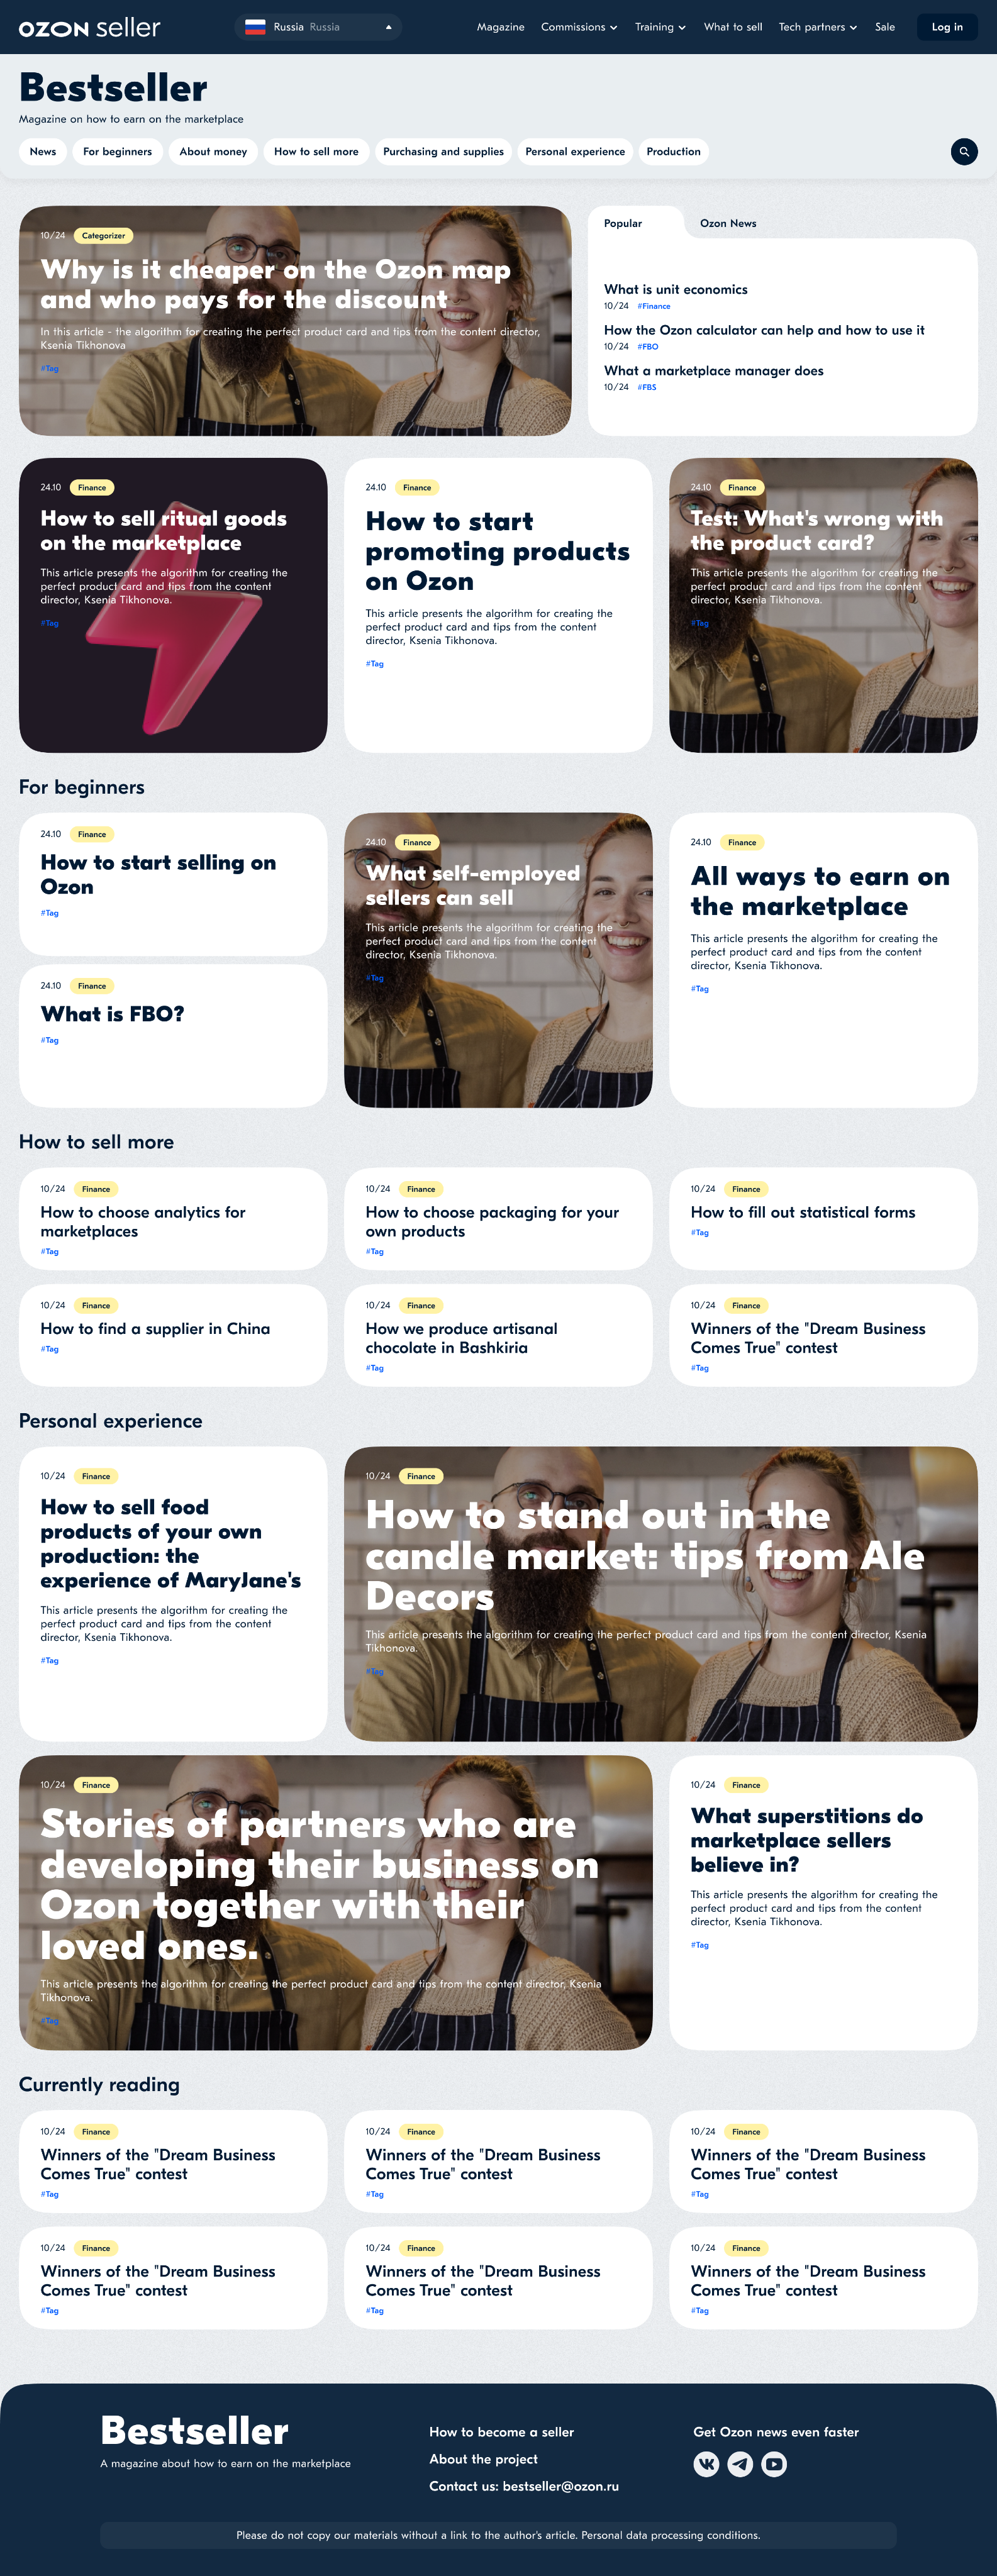Open What is unit economics article

point(675,289)
